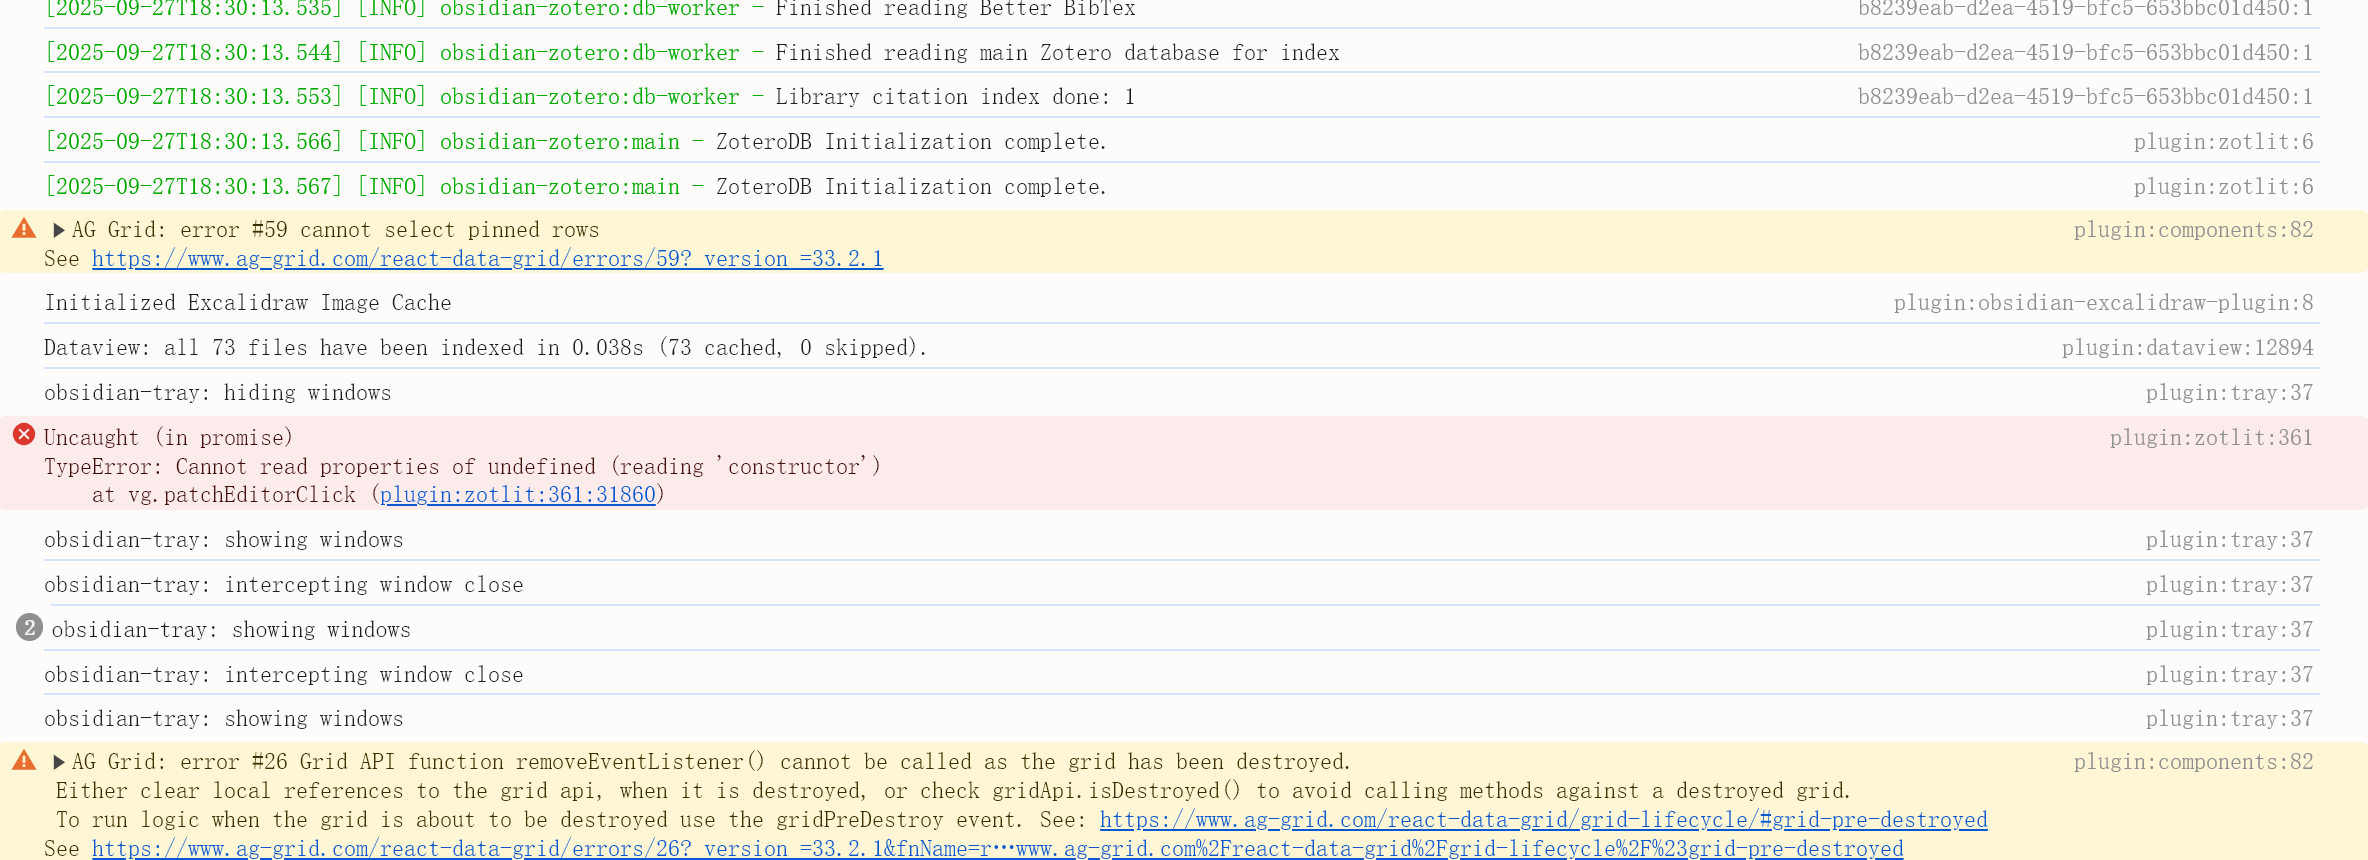Select the Initialized Excalidraw Image Cache message

click(x=248, y=303)
